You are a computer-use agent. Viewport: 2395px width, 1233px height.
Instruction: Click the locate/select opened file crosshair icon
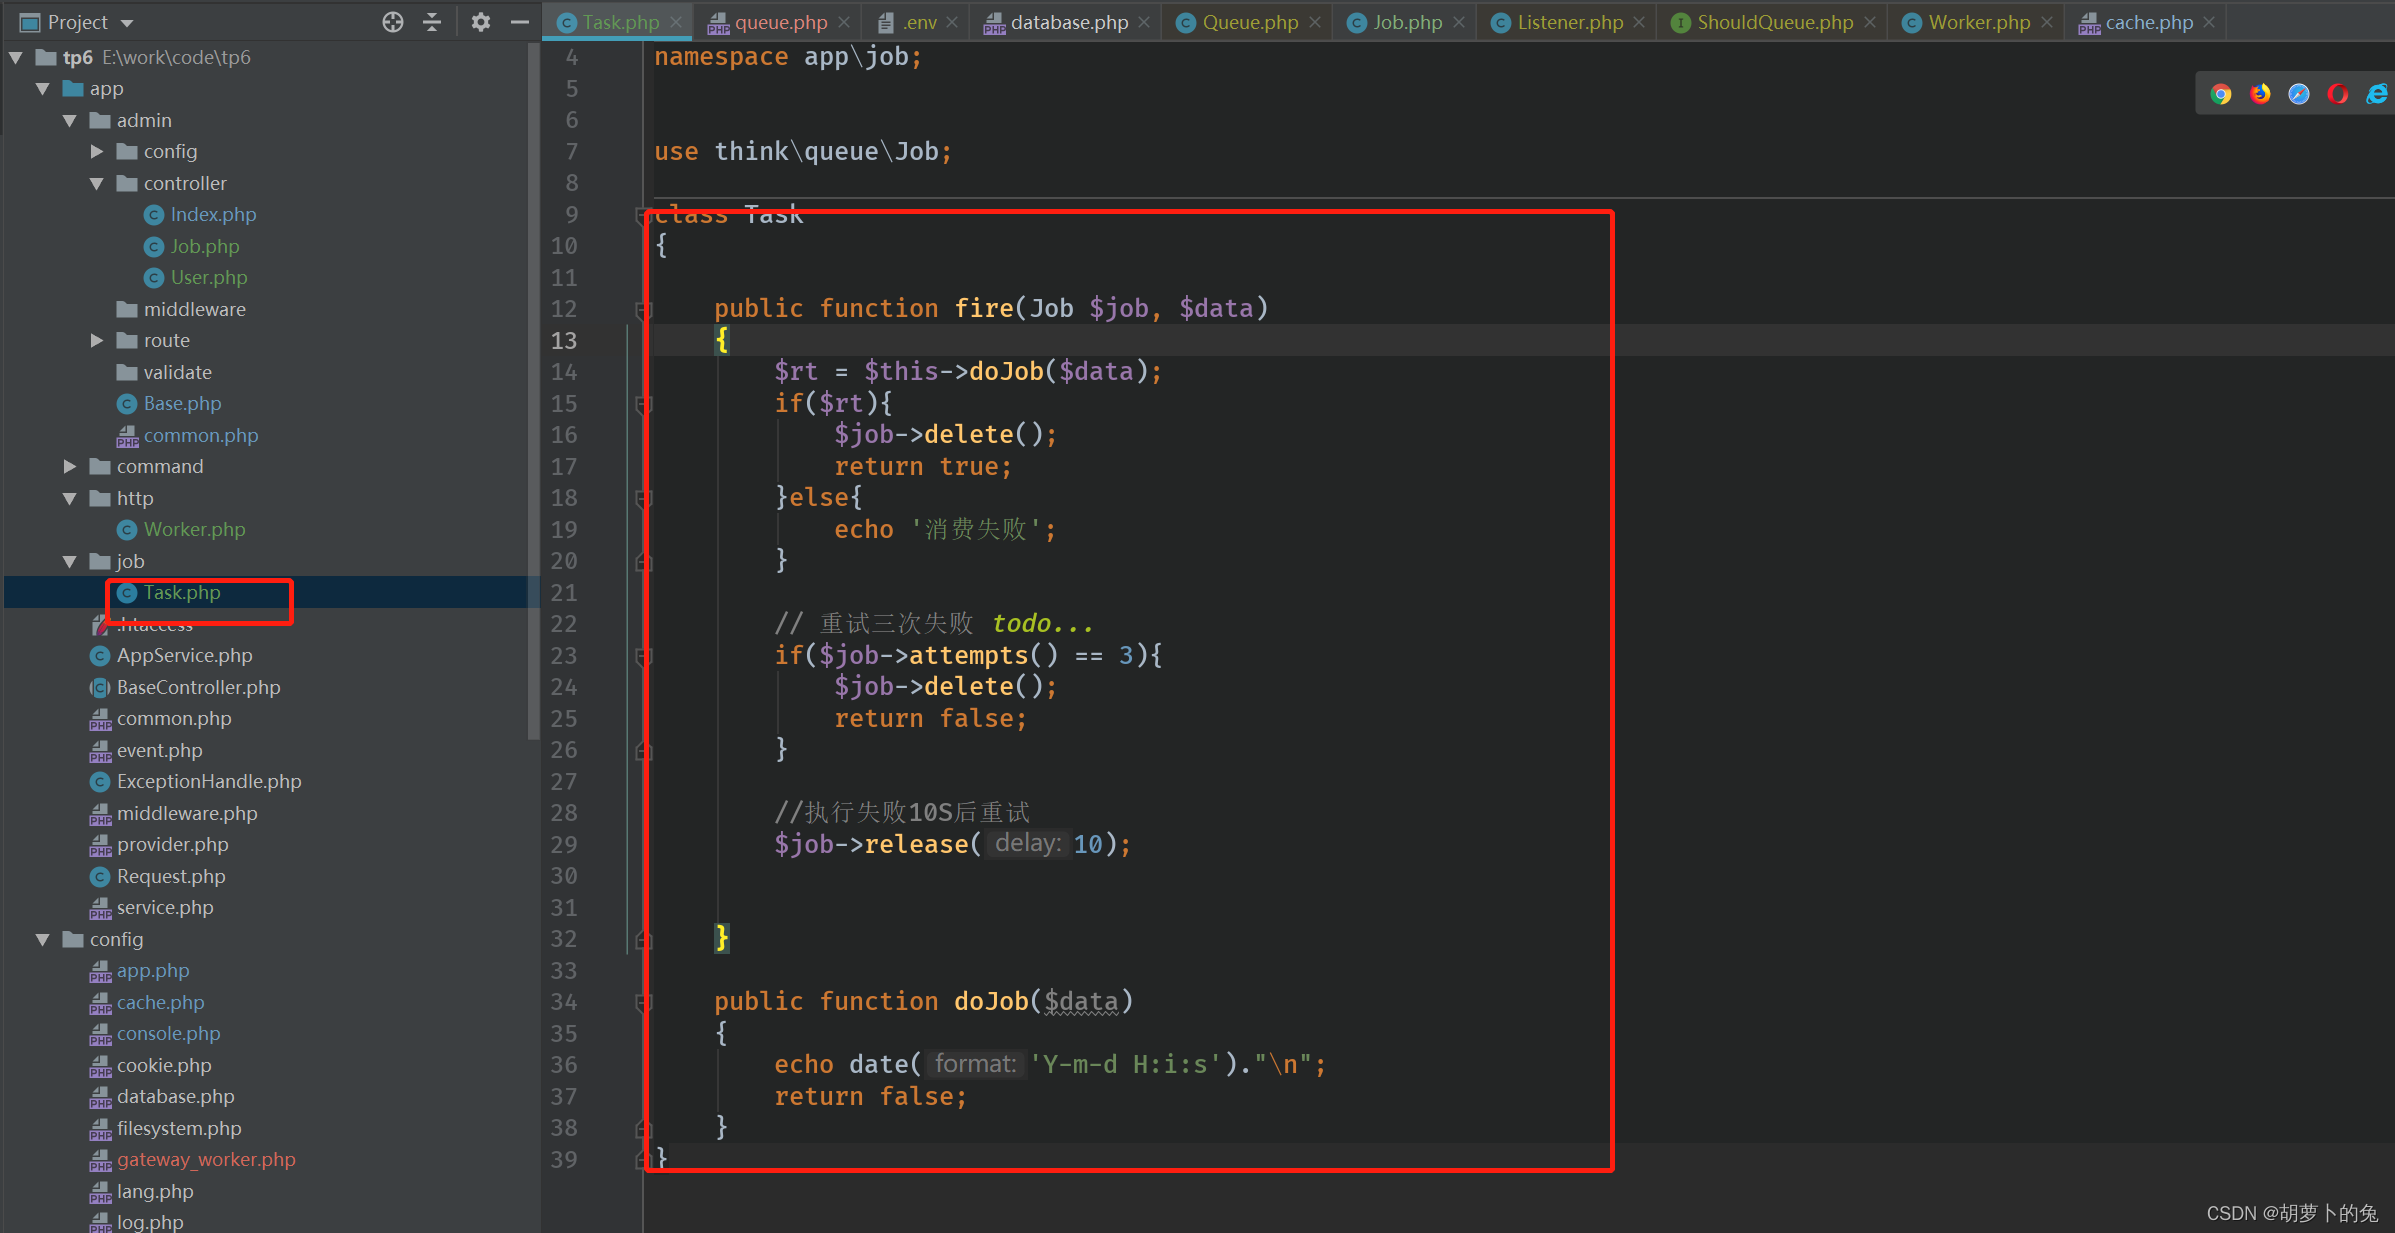pos(393,22)
